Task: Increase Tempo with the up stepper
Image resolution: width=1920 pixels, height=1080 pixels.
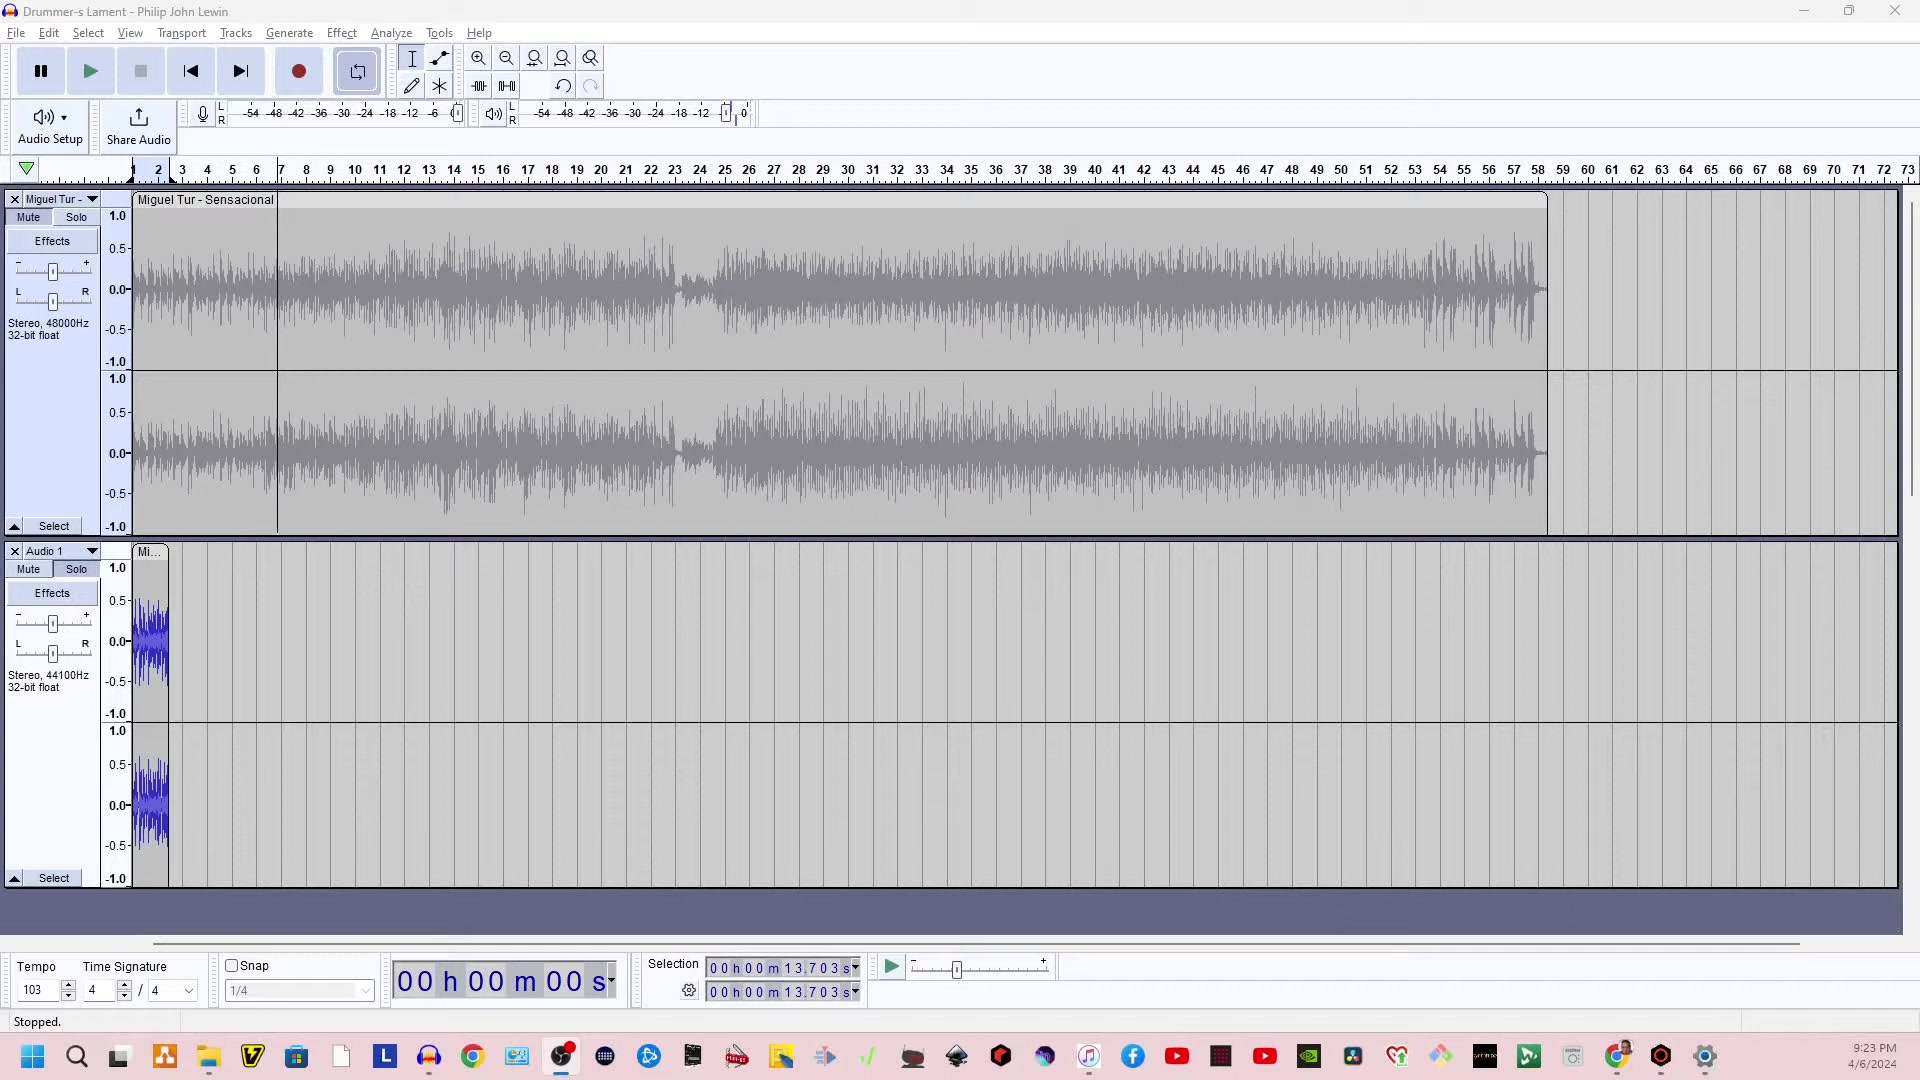Action: tap(67, 984)
